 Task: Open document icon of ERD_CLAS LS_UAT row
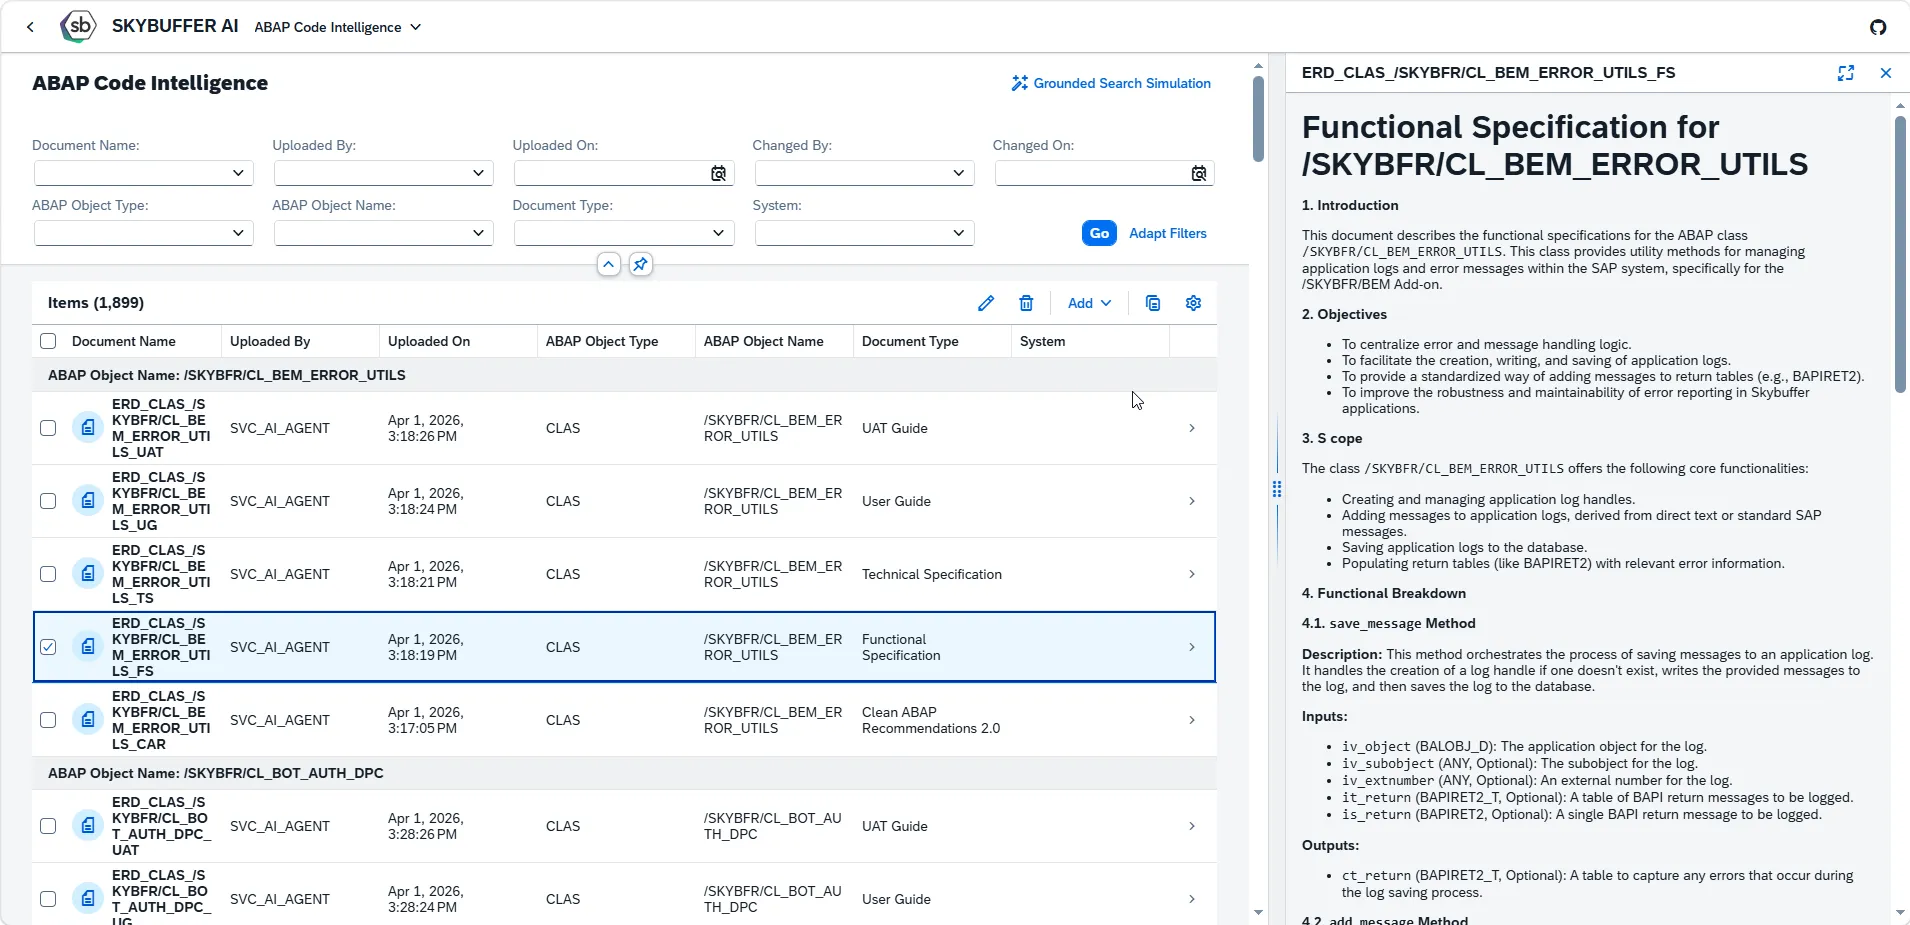pos(88,428)
